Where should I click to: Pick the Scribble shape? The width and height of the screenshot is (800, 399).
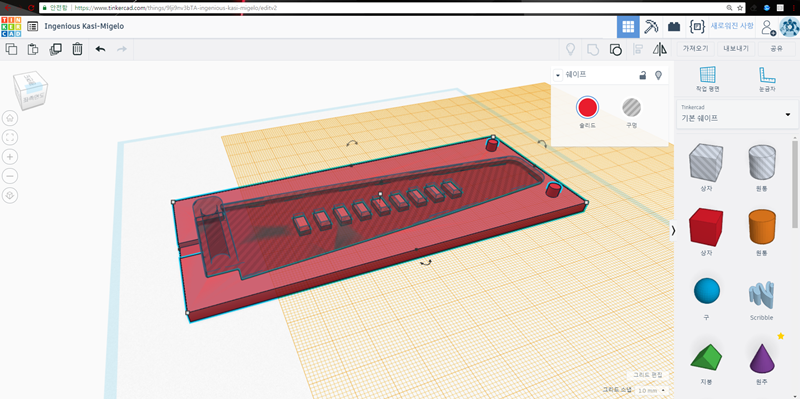tap(762, 294)
